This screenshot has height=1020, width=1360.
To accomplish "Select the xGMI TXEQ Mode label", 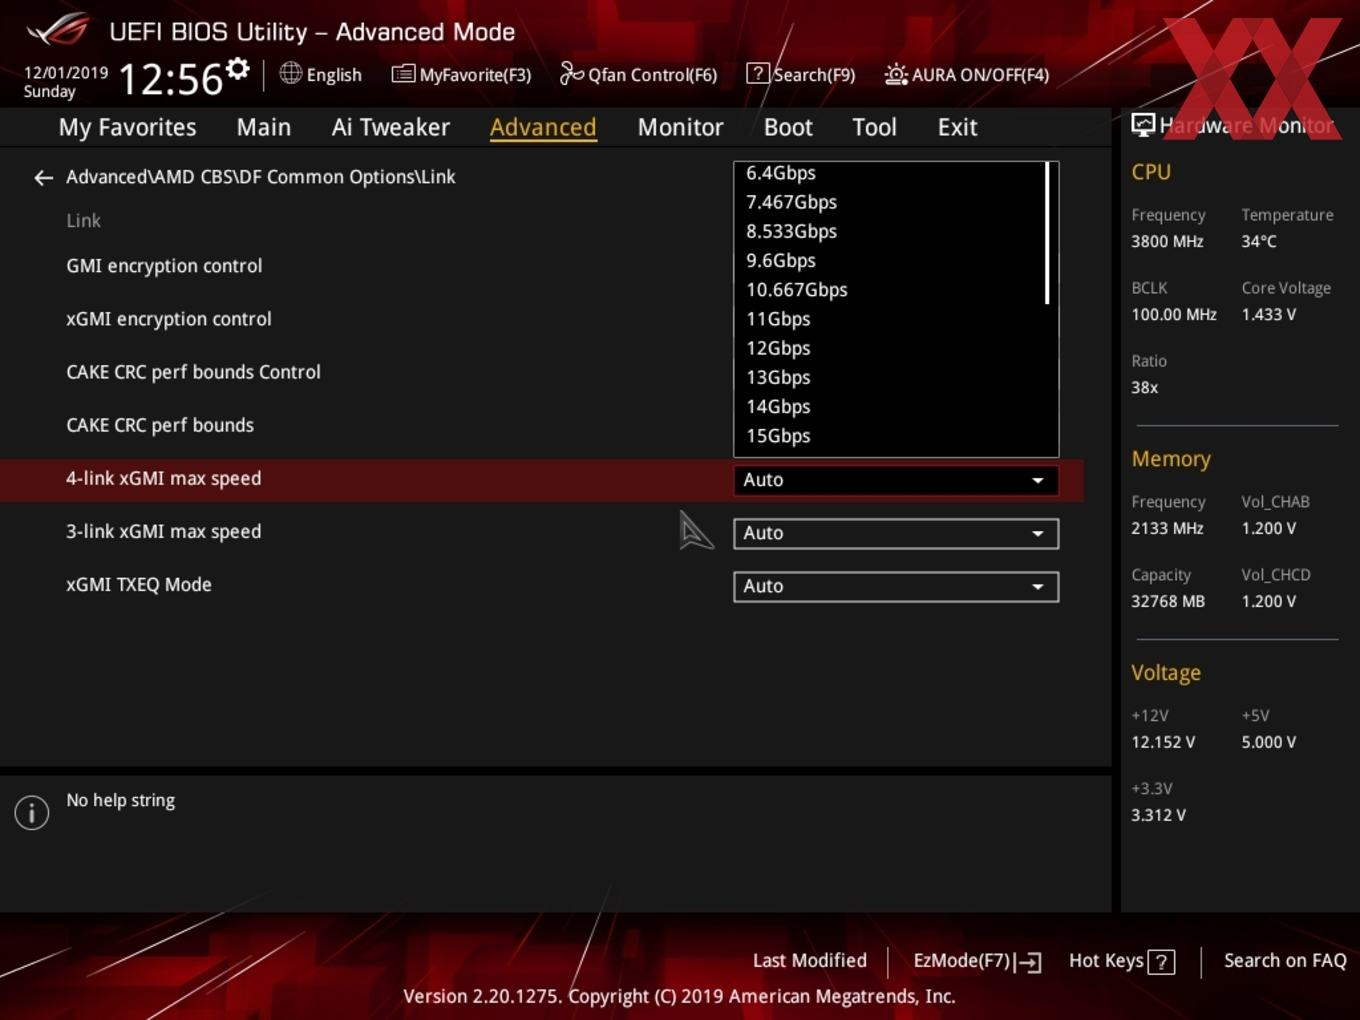I will pyautogui.click(x=138, y=584).
